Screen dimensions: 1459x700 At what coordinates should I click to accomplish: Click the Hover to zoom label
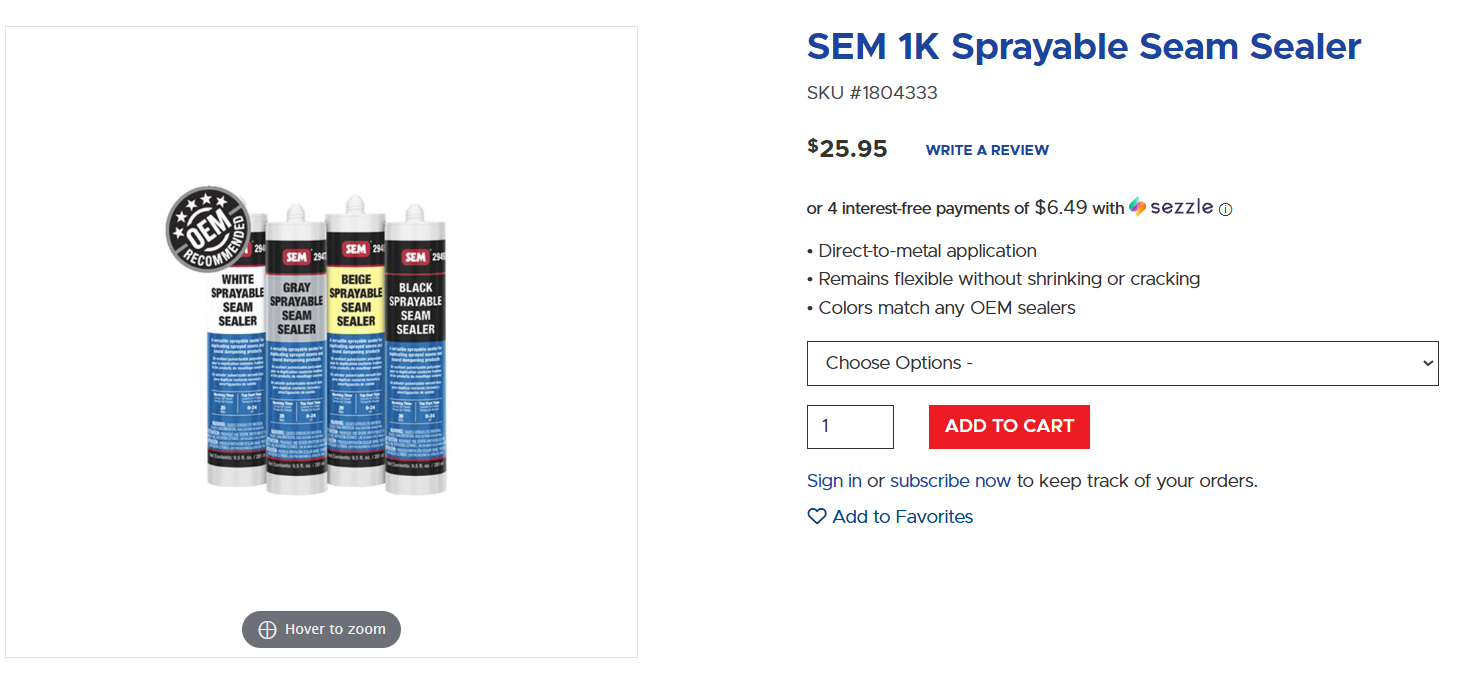click(x=335, y=630)
